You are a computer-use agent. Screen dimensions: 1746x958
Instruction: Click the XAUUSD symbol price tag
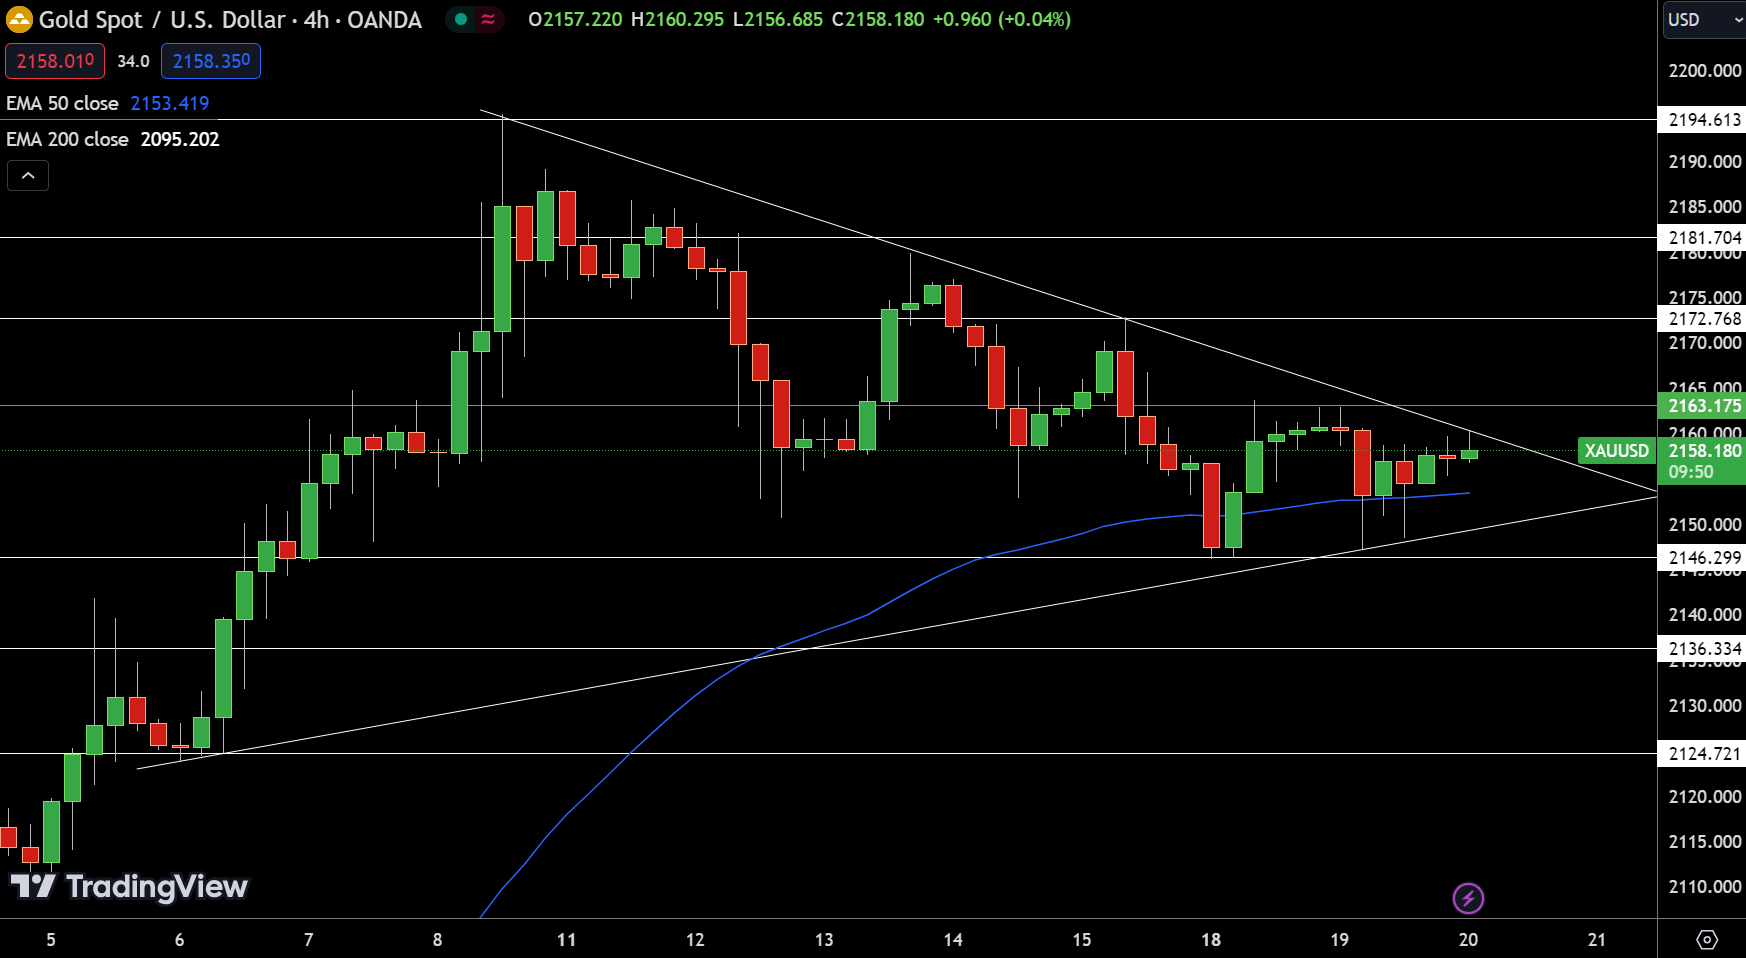[x=1616, y=451]
